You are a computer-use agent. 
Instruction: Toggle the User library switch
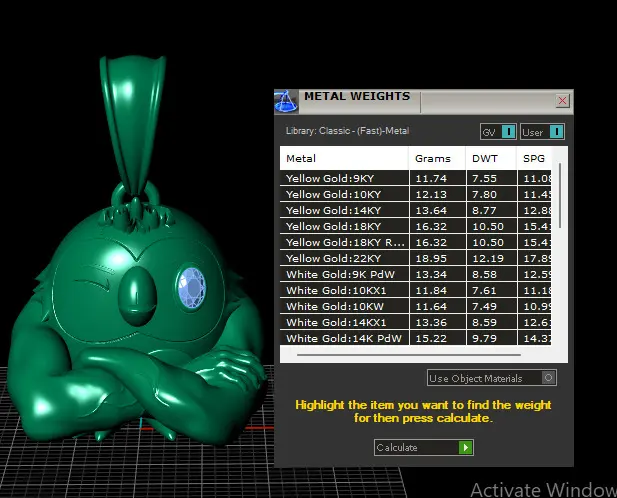click(x=542, y=132)
